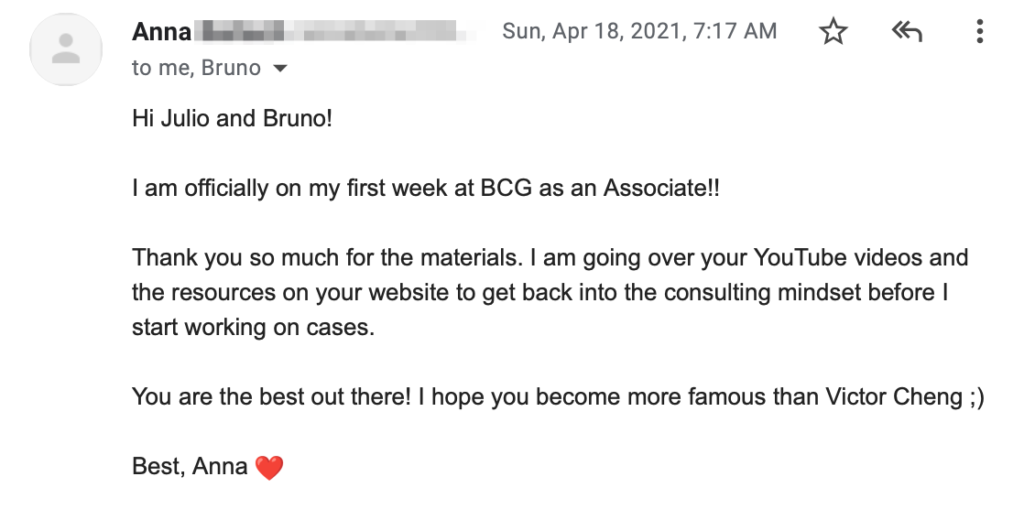Screen dimensions: 1024x509
Task: Open the three-dot More options menu
Action: [980, 31]
